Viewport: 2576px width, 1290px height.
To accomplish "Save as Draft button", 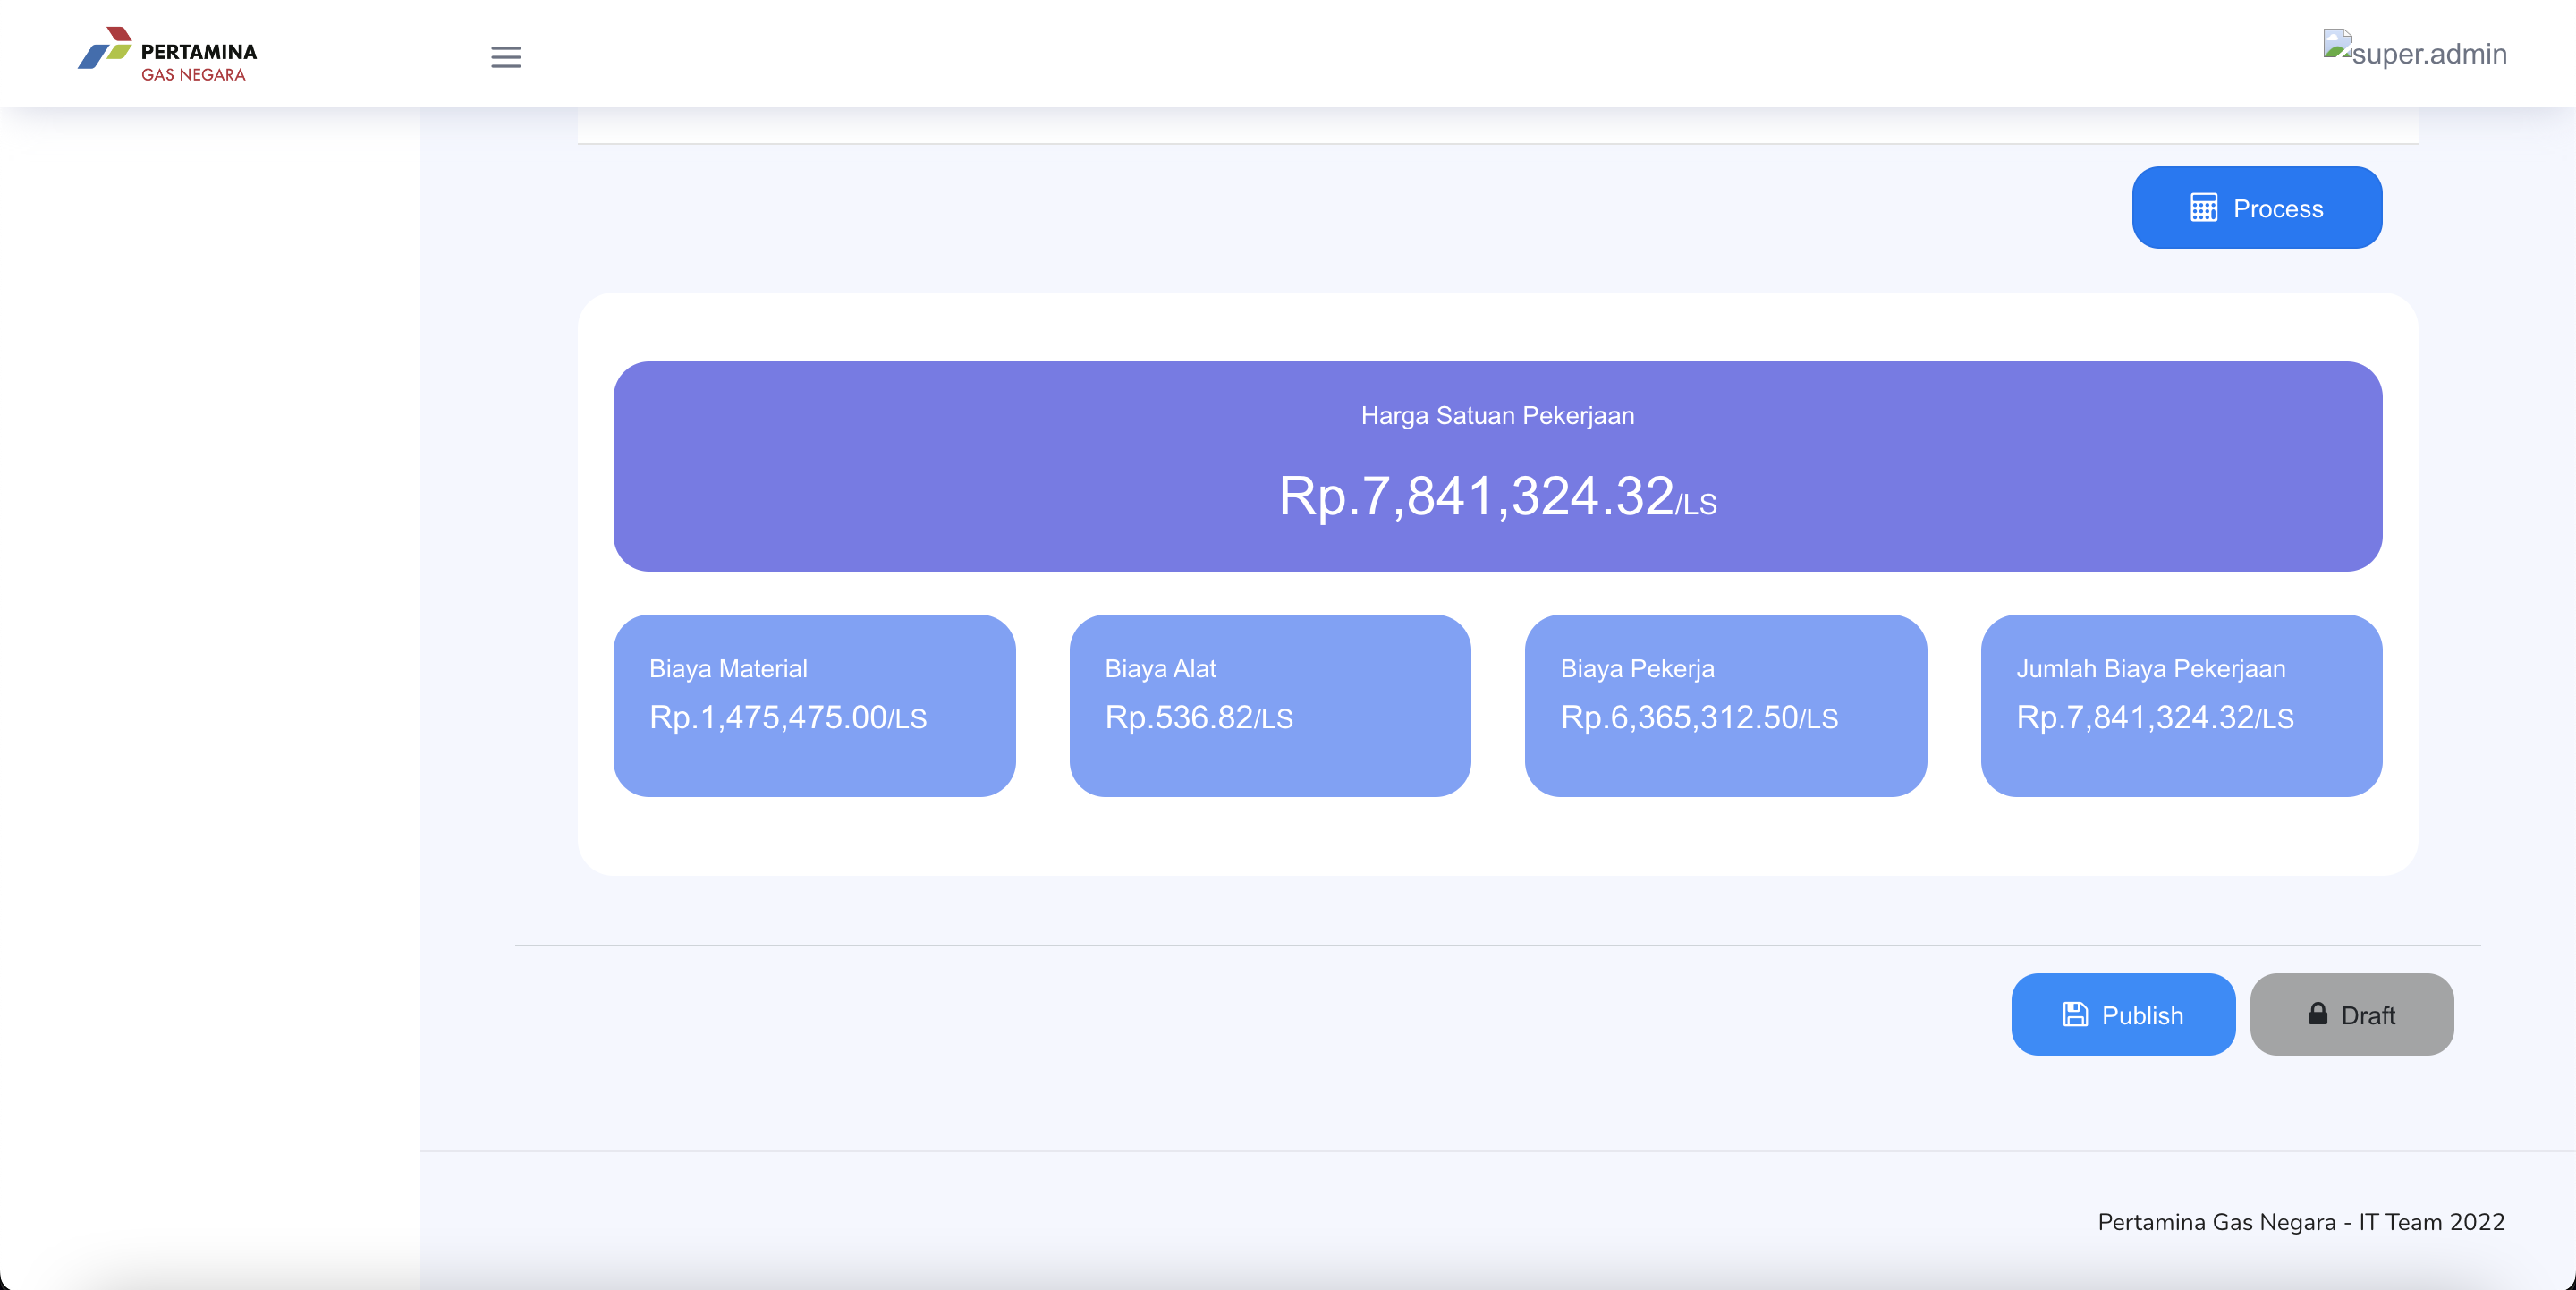I will pyautogui.click(x=2351, y=1015).
